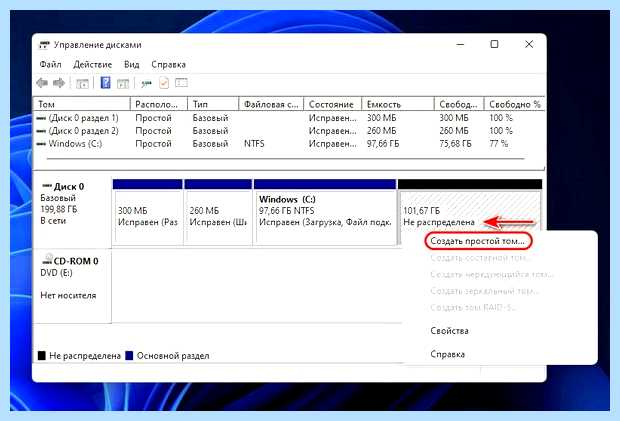Sort by the Состояние column header

332,104
